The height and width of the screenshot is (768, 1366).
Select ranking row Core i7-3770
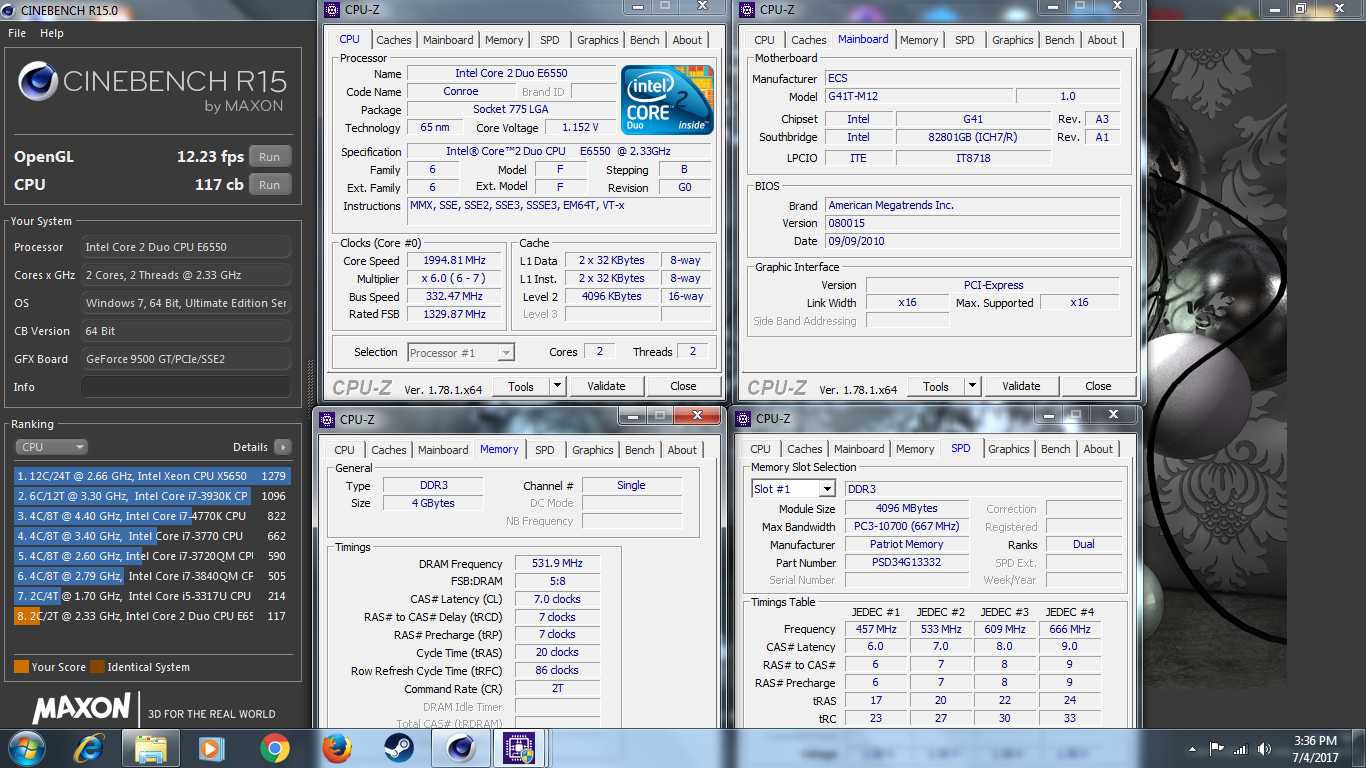click(x=152, y=536)
